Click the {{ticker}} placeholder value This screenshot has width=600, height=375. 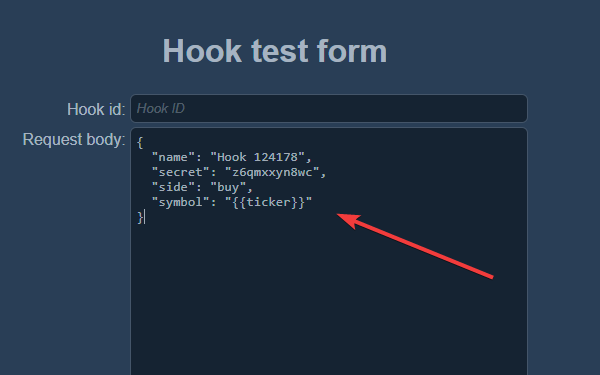point(268,202)
